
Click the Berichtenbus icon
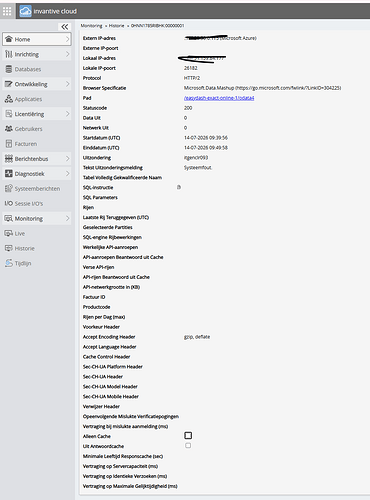click(9, 159)
